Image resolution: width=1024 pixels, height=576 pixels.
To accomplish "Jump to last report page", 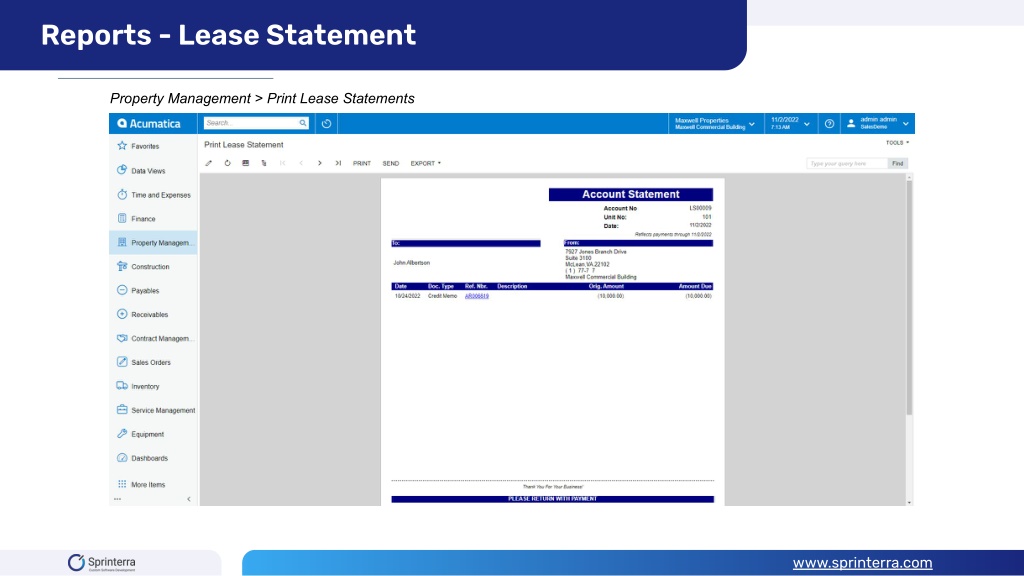I will point(338,163).
